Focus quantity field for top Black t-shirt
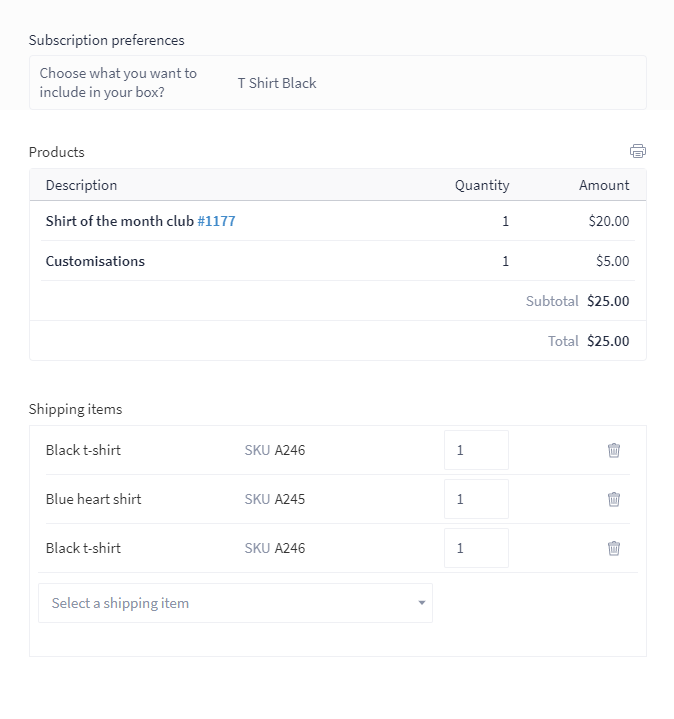 tap(476, 450)
